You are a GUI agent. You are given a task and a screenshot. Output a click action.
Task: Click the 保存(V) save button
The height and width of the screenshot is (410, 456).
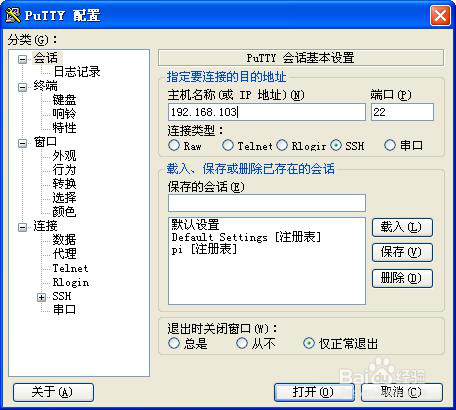click(x=402, y=252)
